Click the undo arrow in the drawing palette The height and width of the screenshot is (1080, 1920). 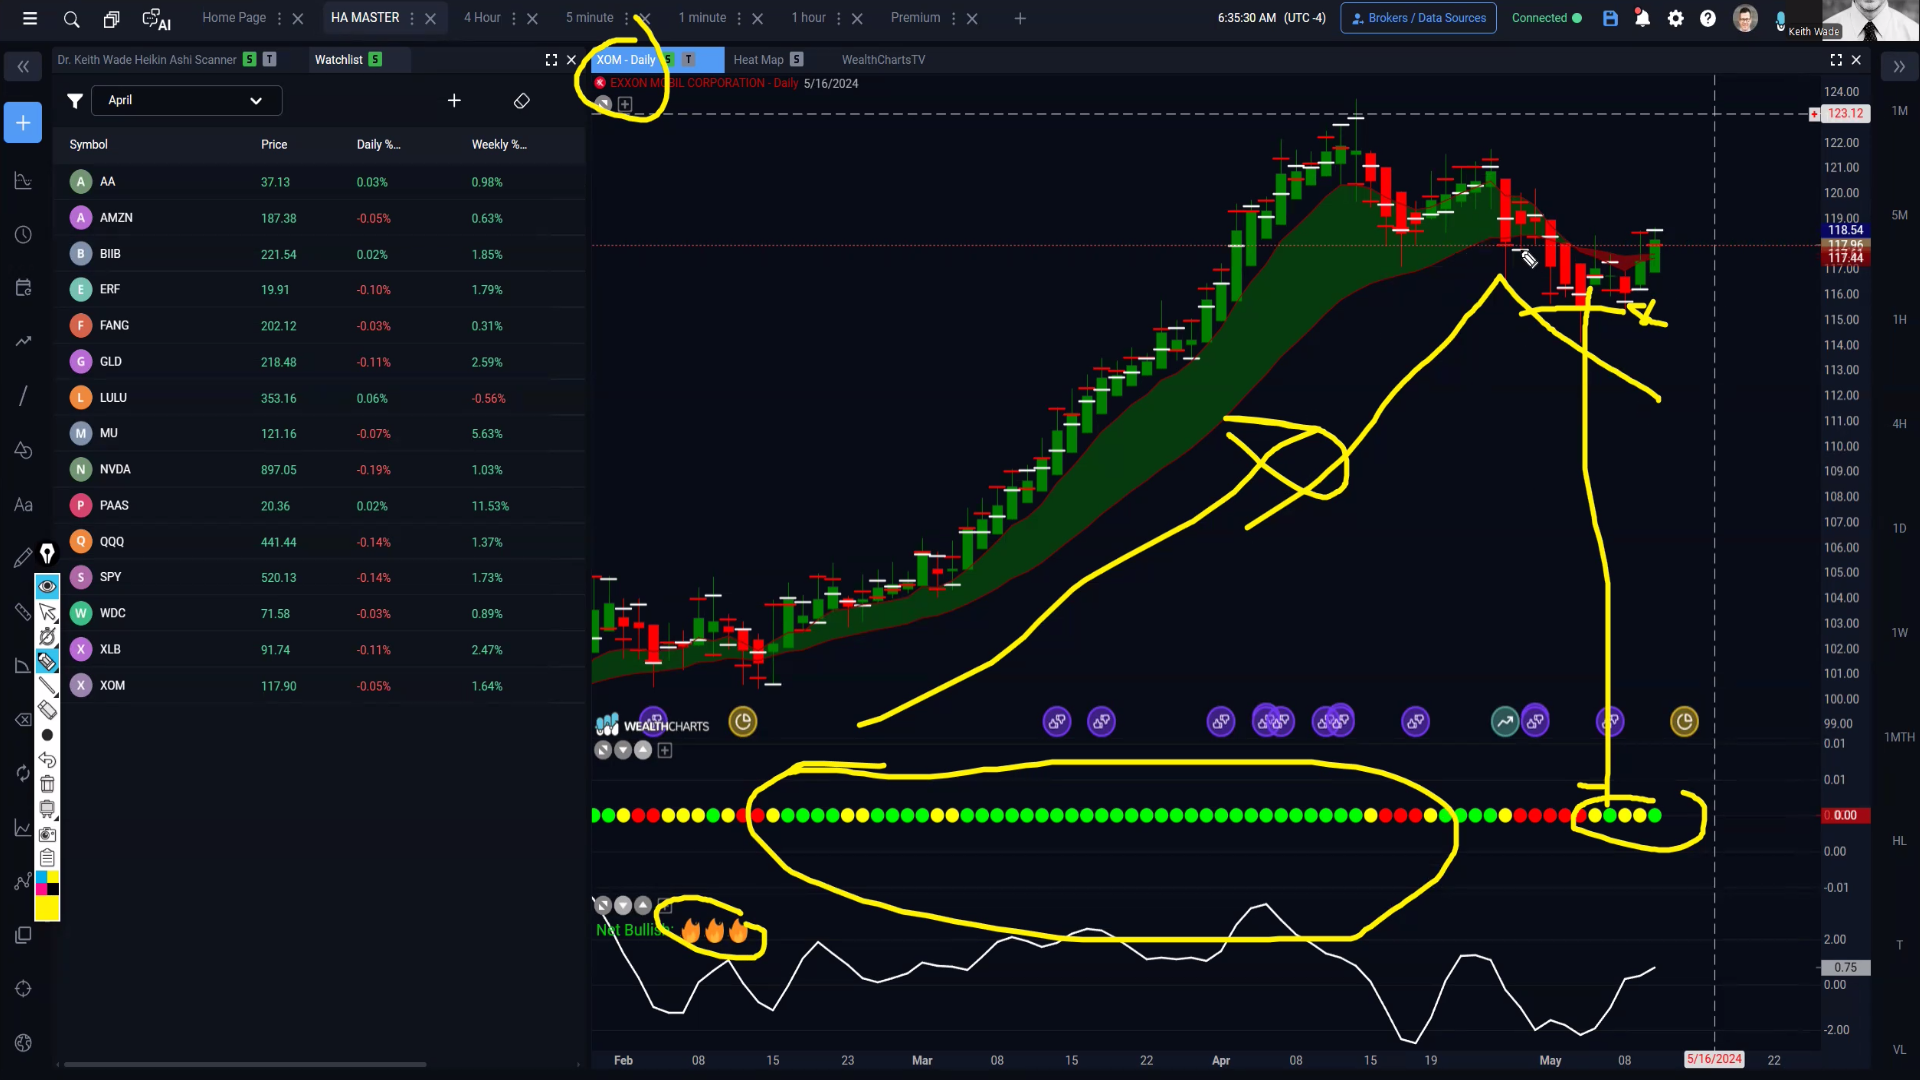[47, 760]
